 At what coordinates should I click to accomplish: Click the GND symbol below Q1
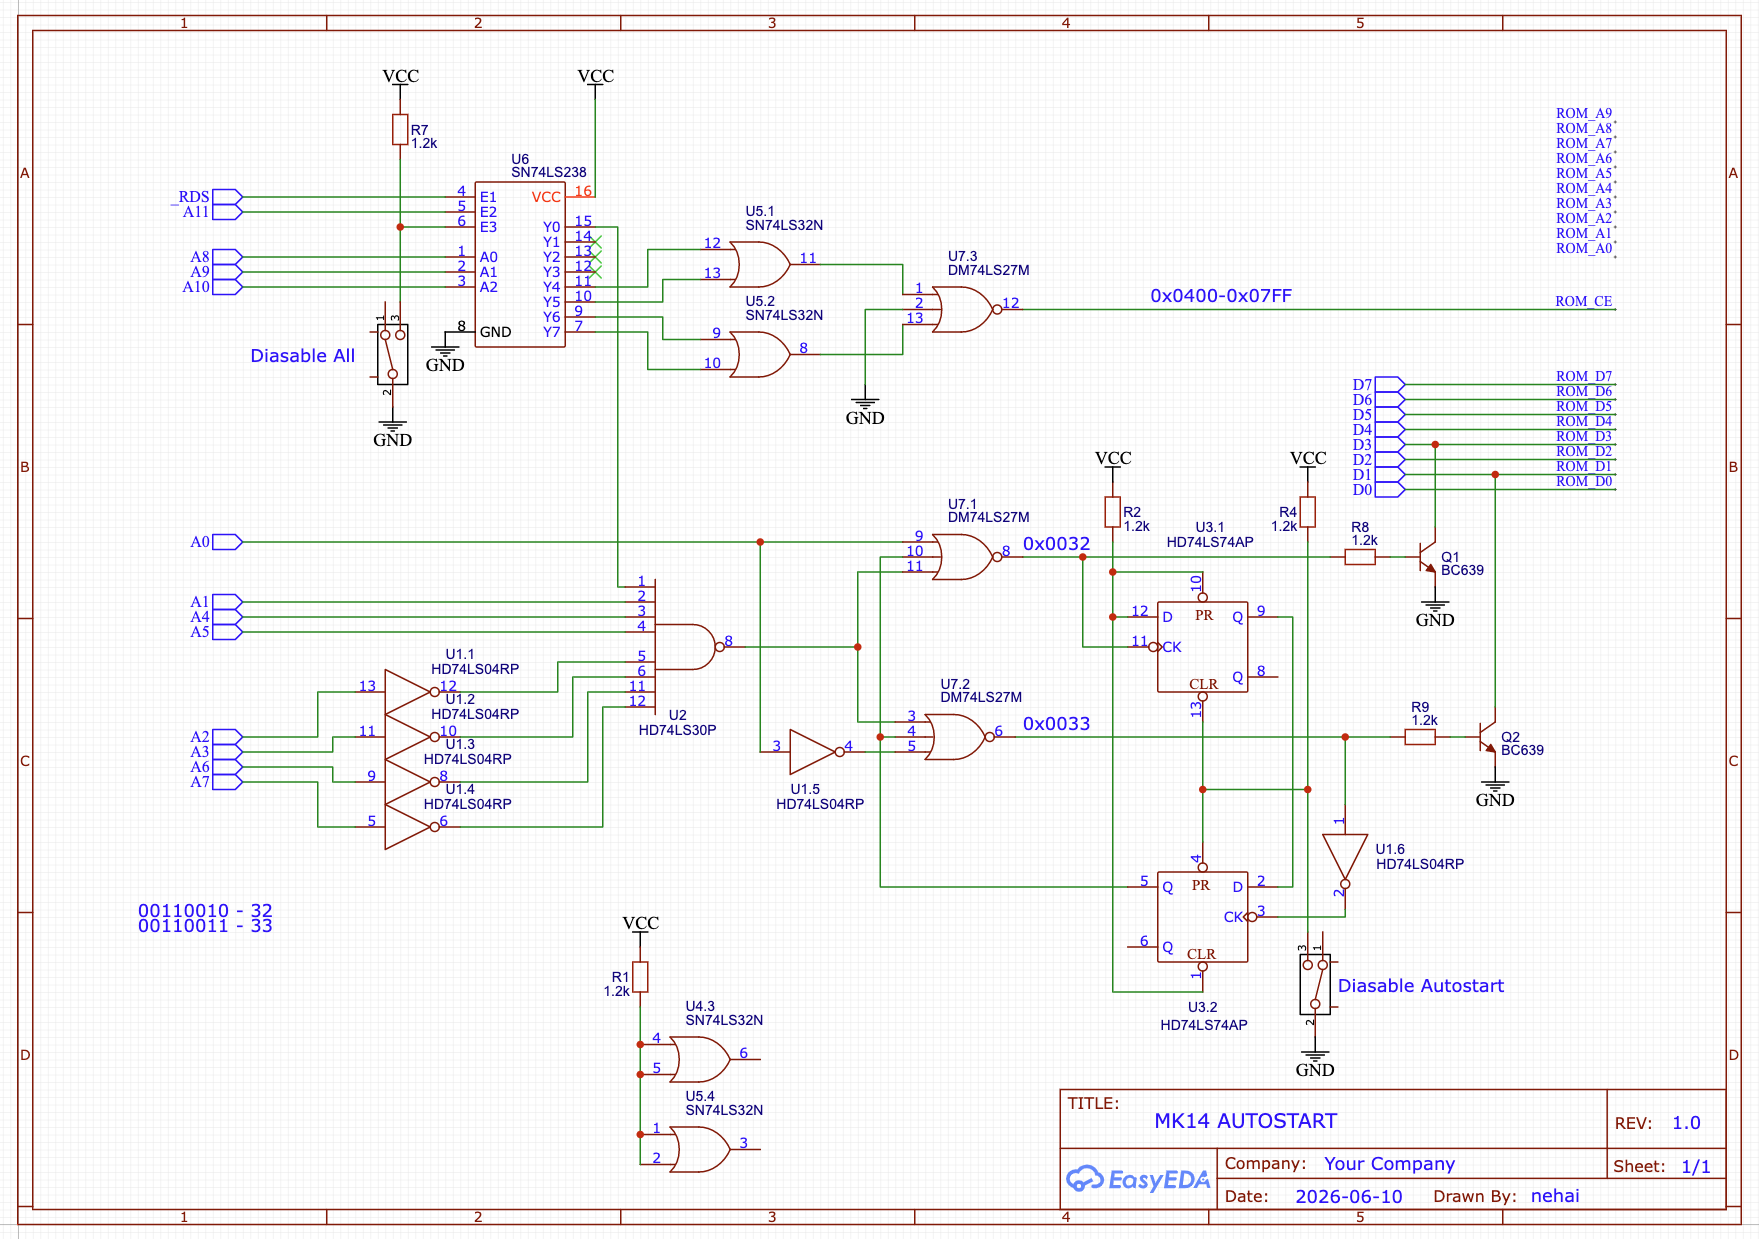click(x=1435, y=615)
